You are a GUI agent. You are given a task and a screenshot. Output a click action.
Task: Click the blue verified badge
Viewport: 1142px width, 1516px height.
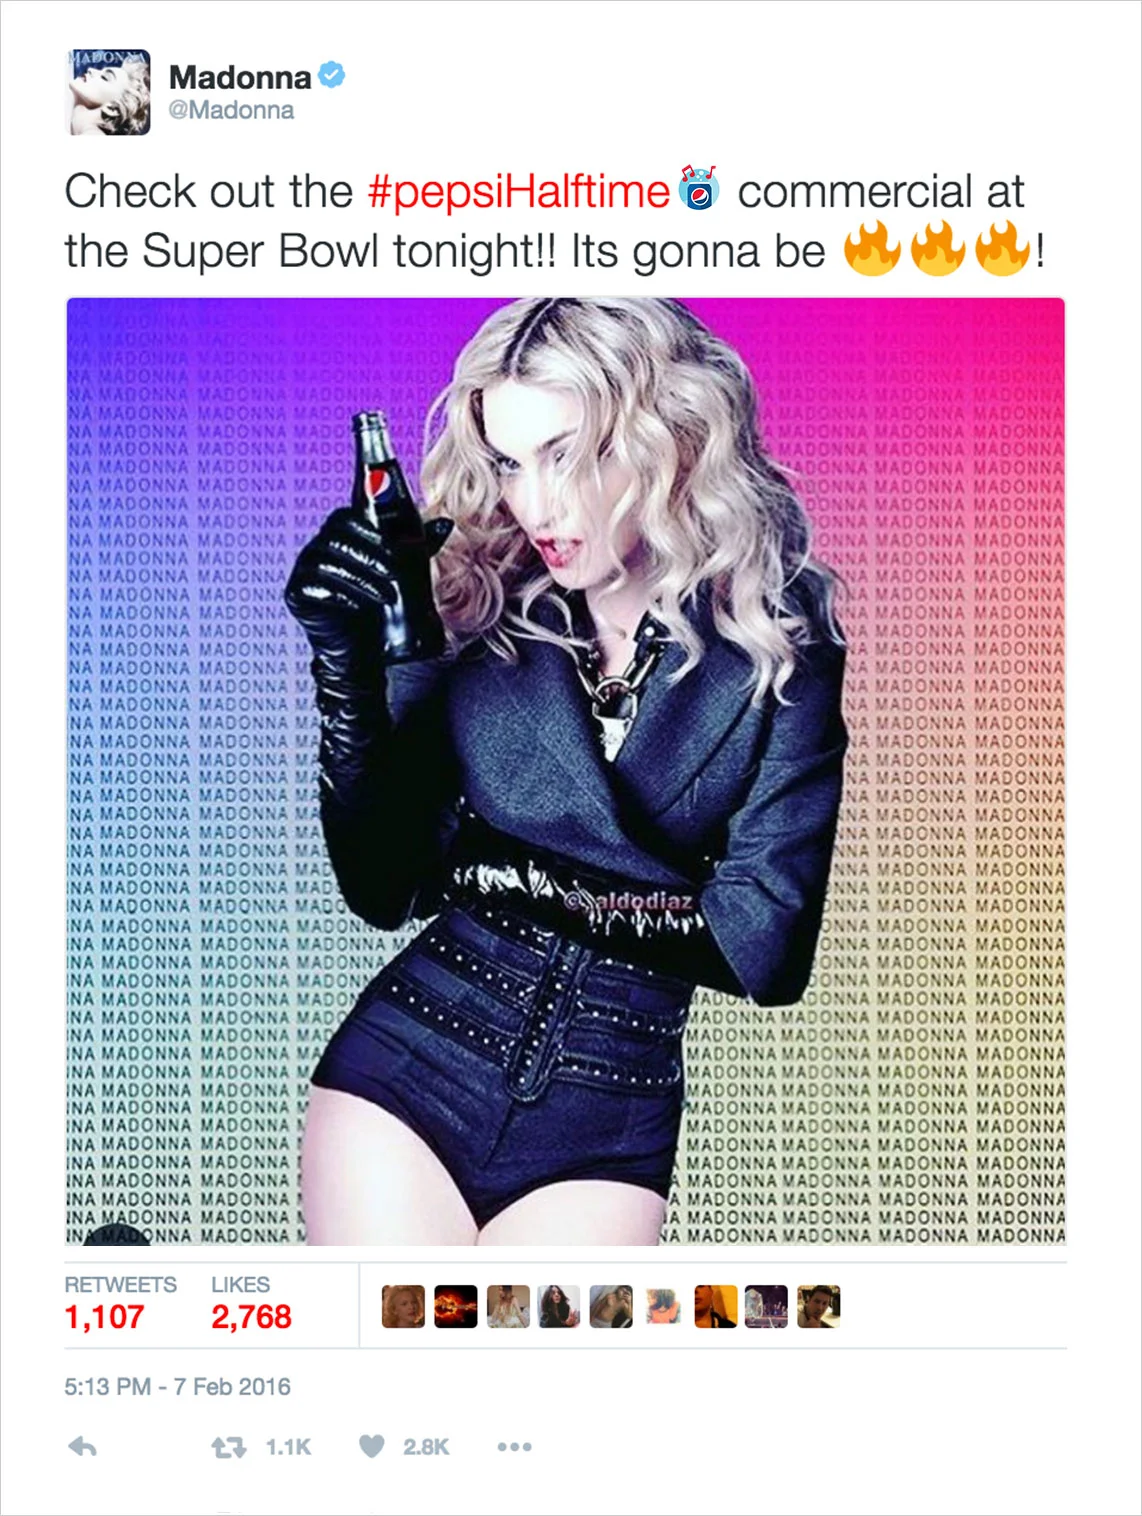coord(332,75)
